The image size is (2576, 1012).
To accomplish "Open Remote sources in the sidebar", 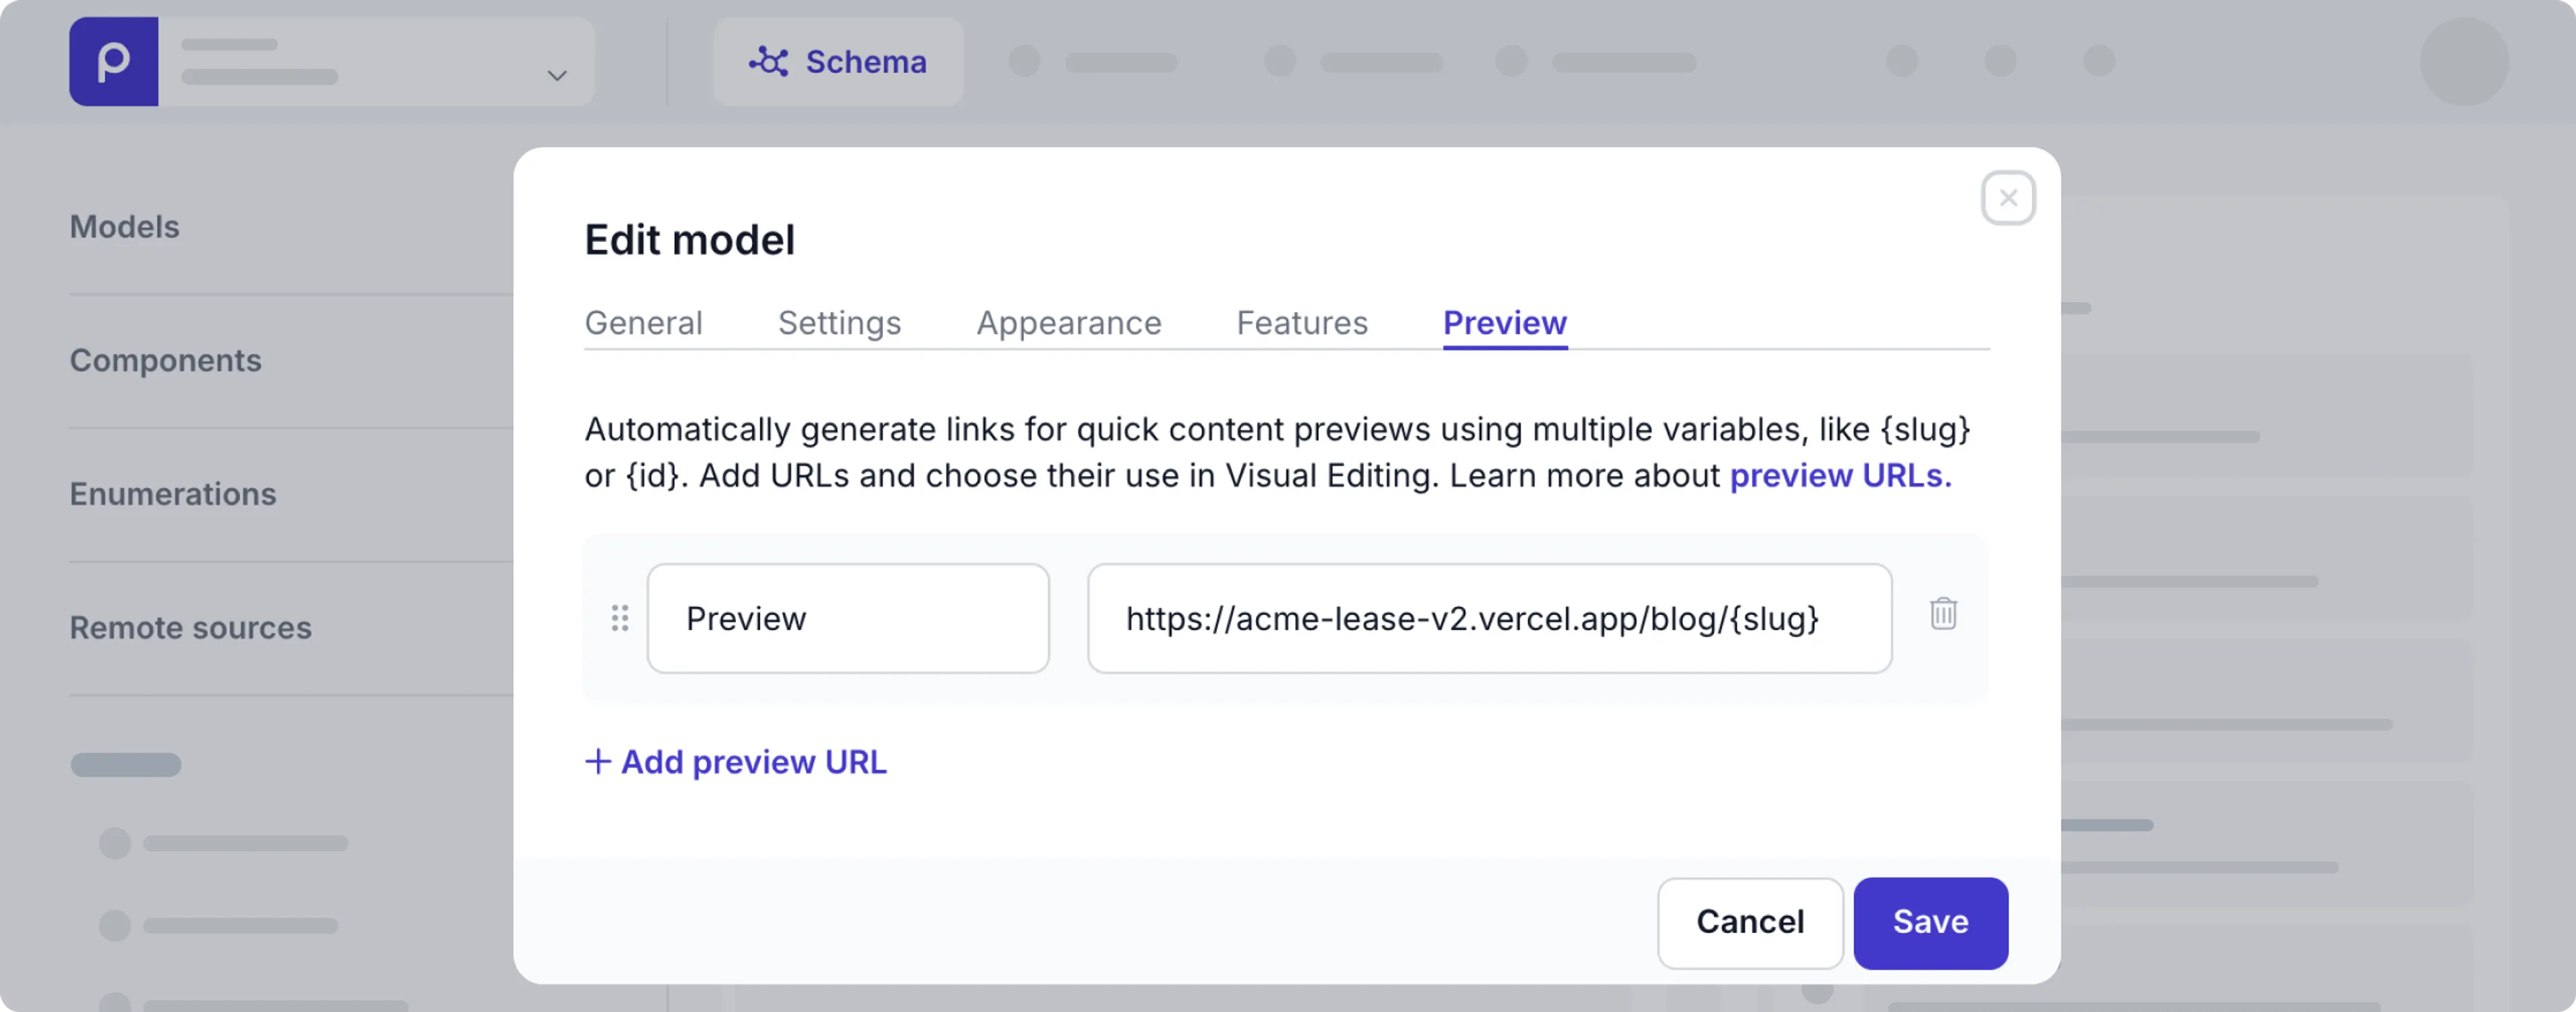I will (x=190, y=627).
